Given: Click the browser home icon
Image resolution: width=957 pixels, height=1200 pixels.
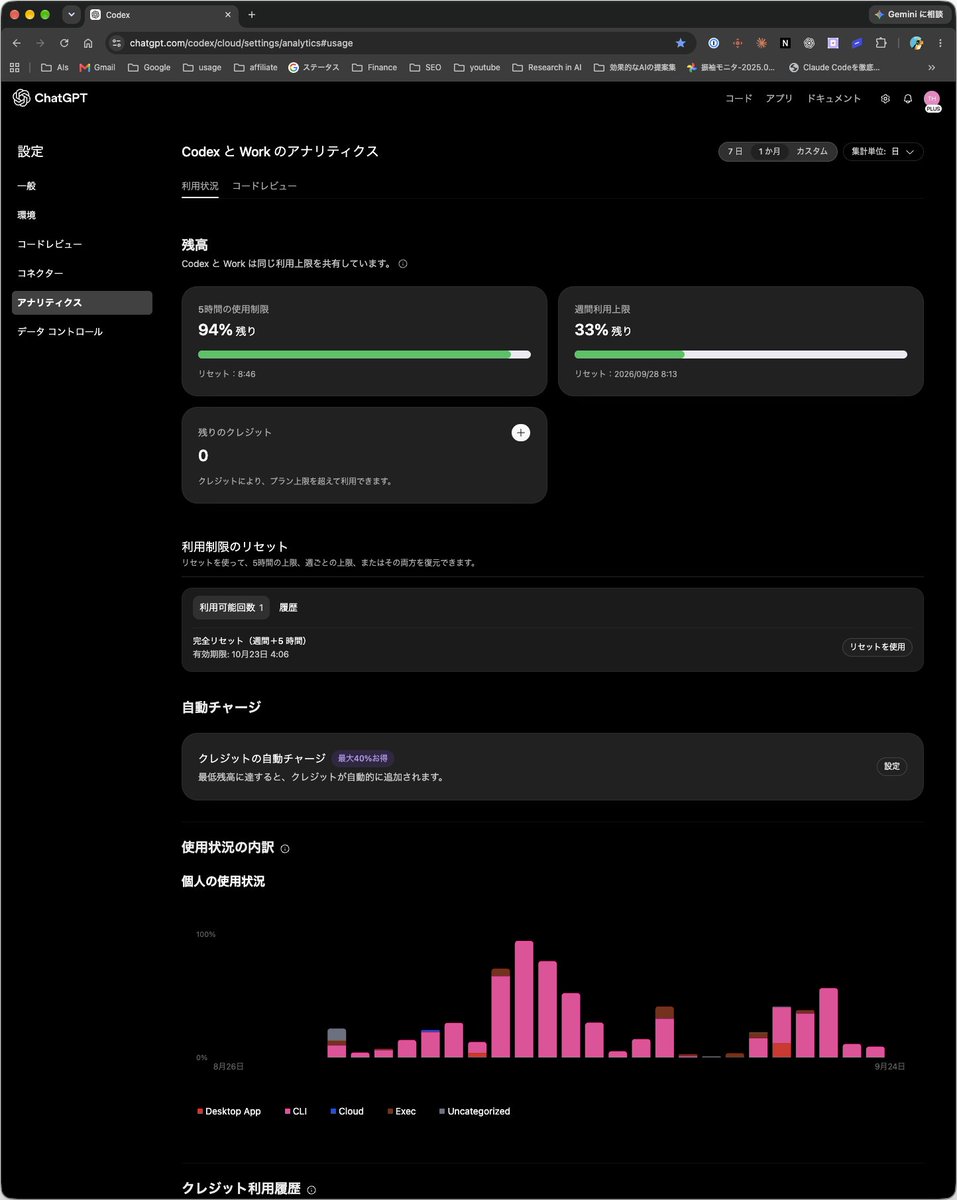Looking at the screenshot, I should 88,43.
